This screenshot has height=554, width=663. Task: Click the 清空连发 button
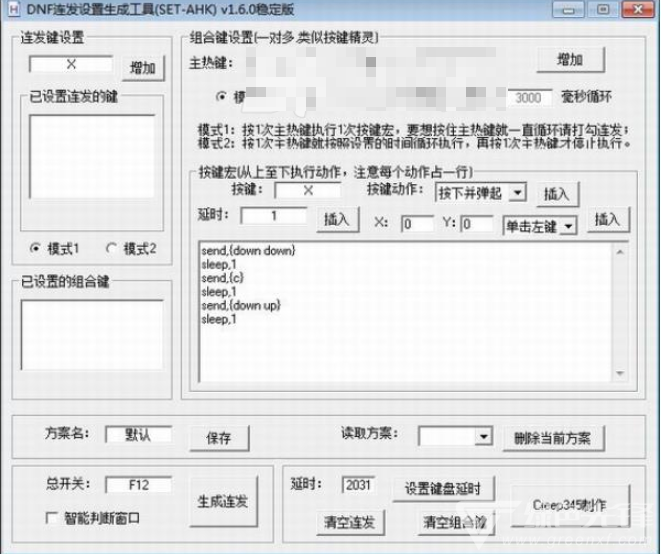350,523
